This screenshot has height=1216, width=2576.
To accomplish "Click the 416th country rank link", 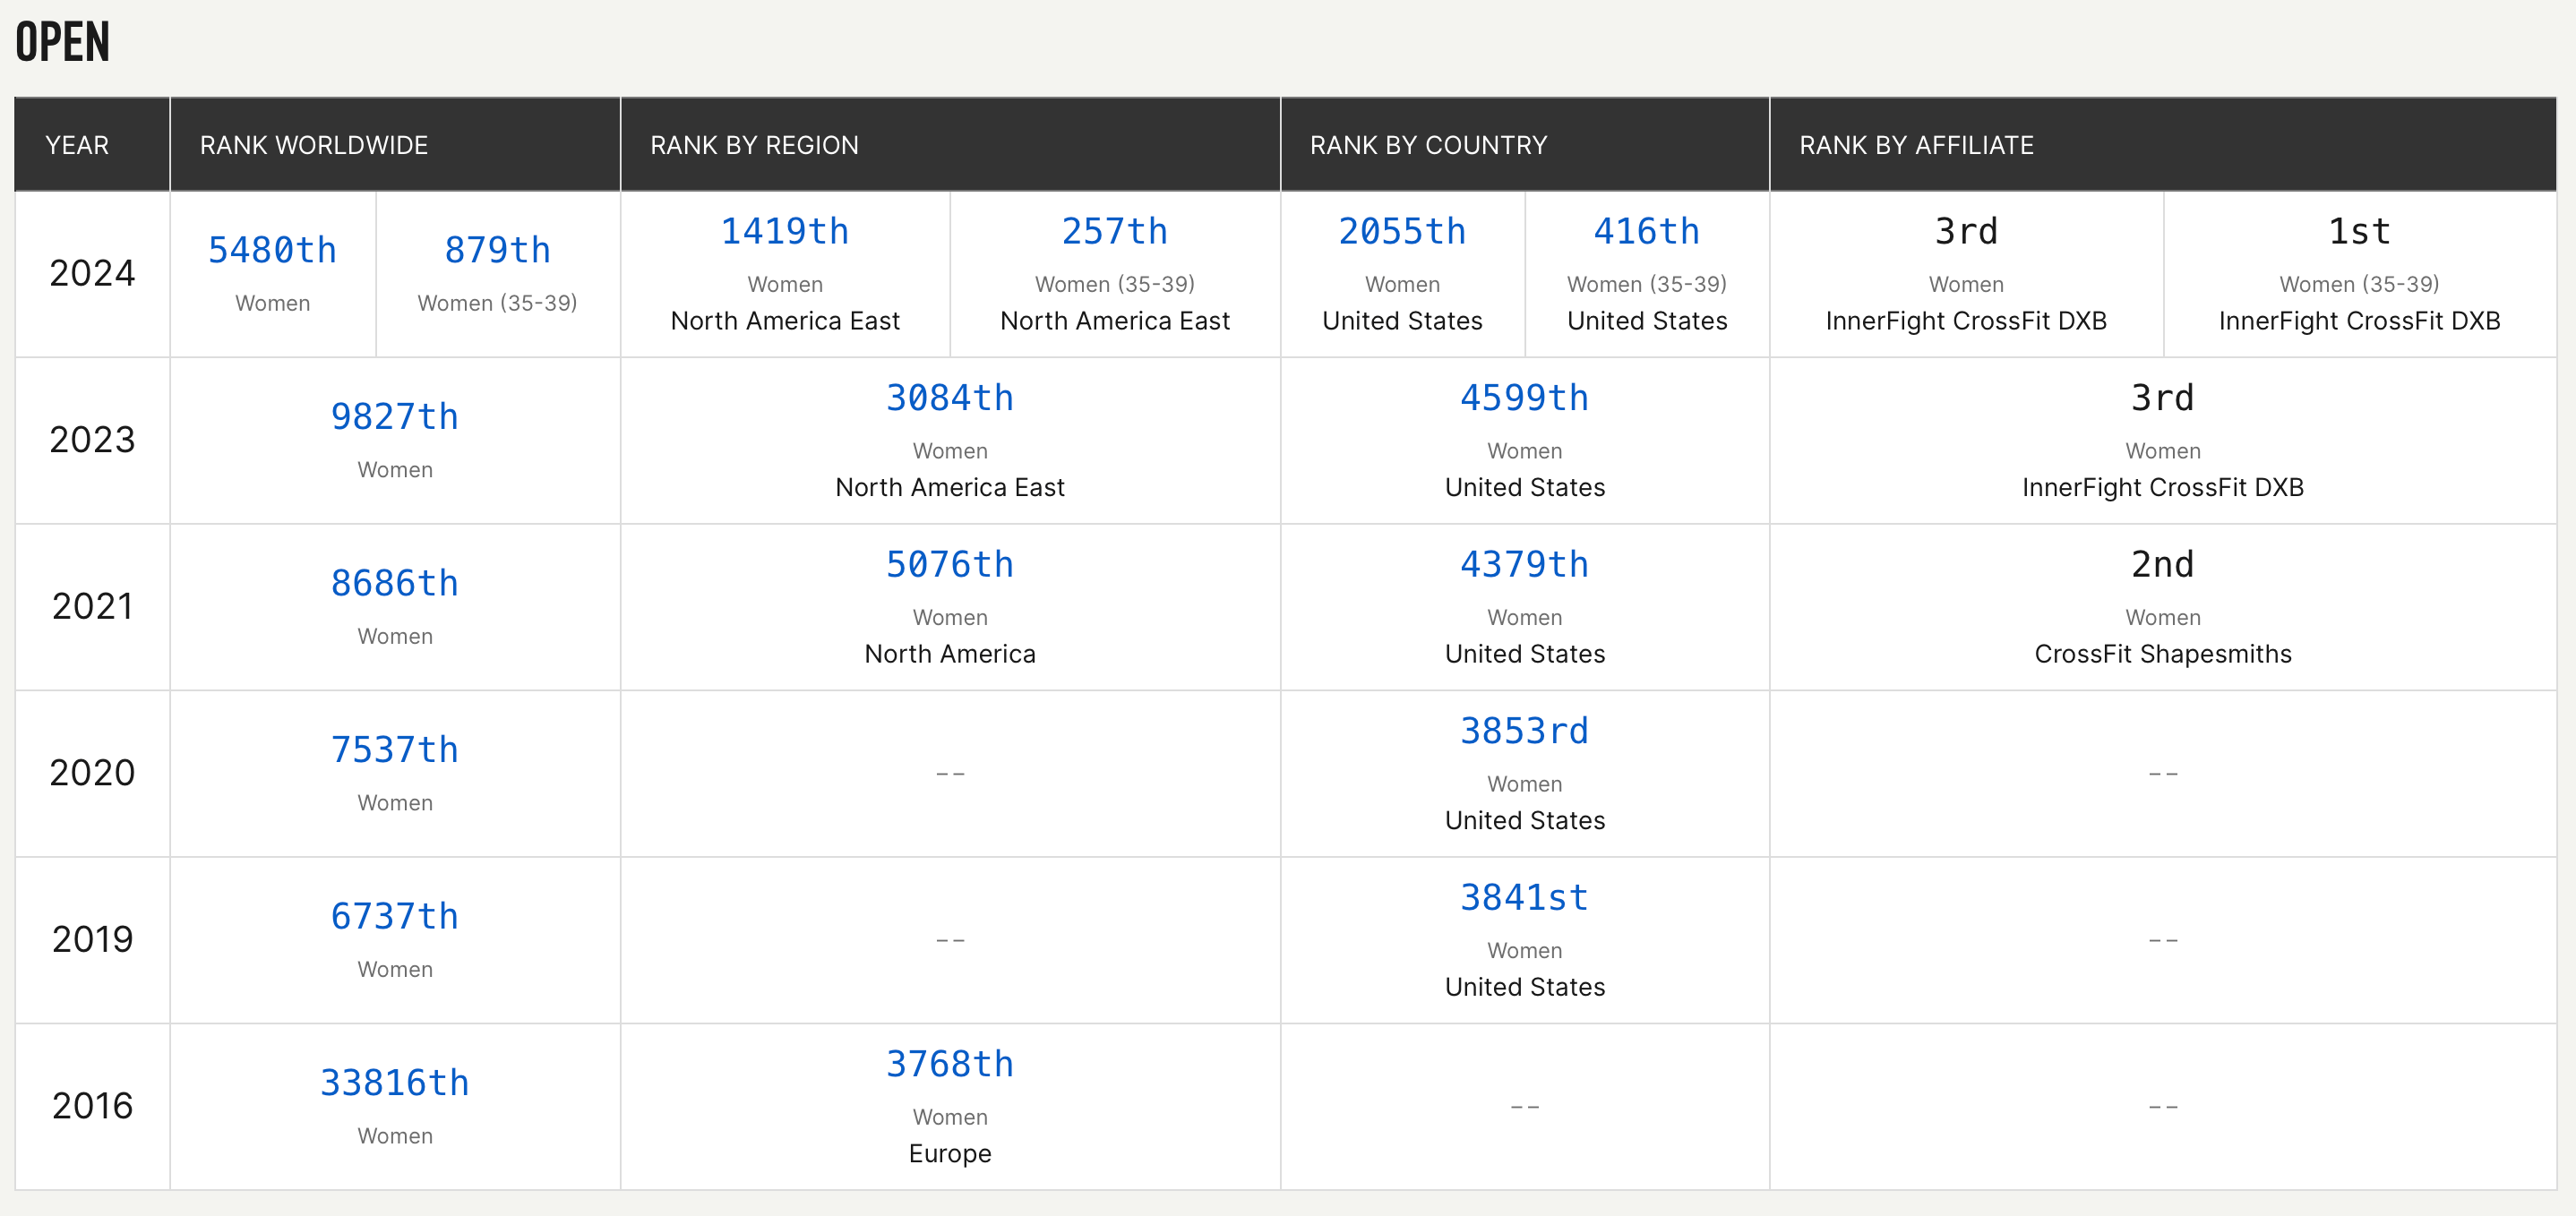I will (1646, 232).
